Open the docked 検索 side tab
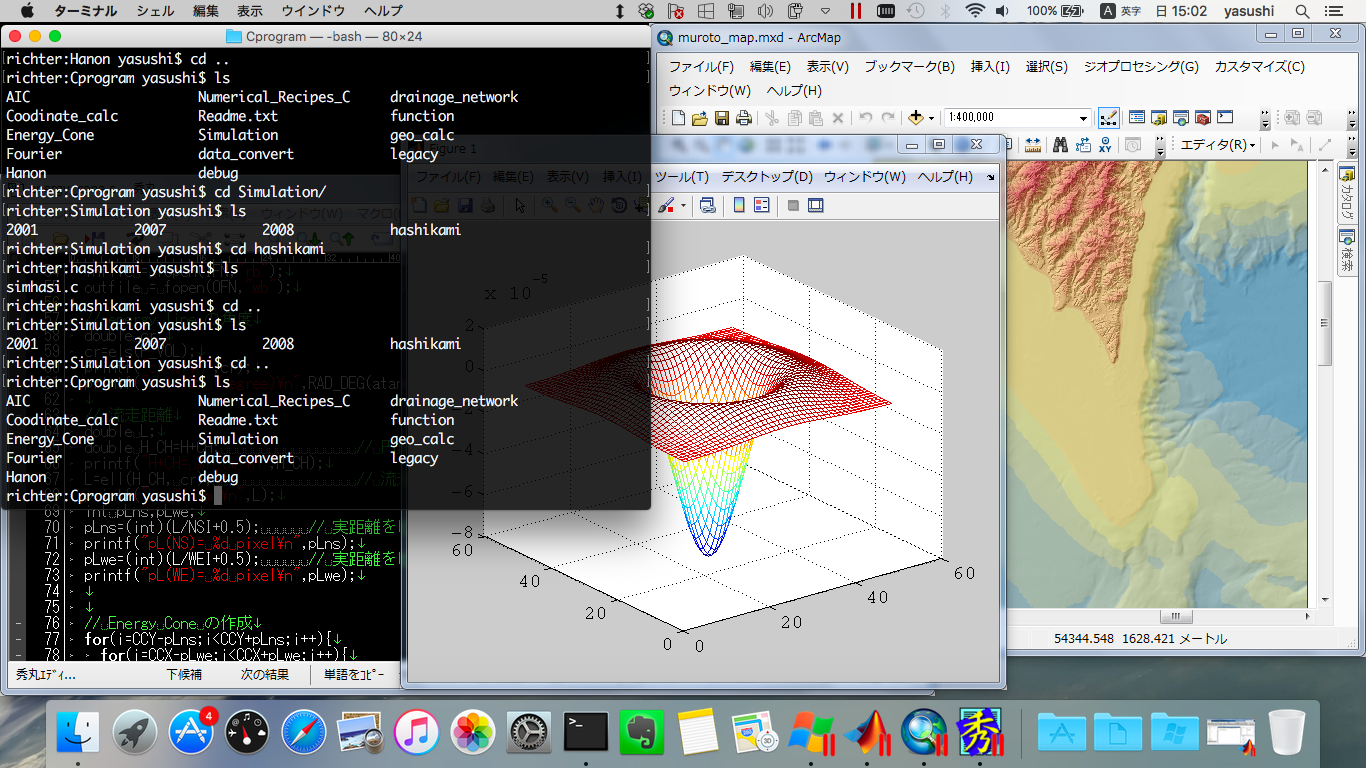This screenshot has width=1366, height=768. (1347, 251)
